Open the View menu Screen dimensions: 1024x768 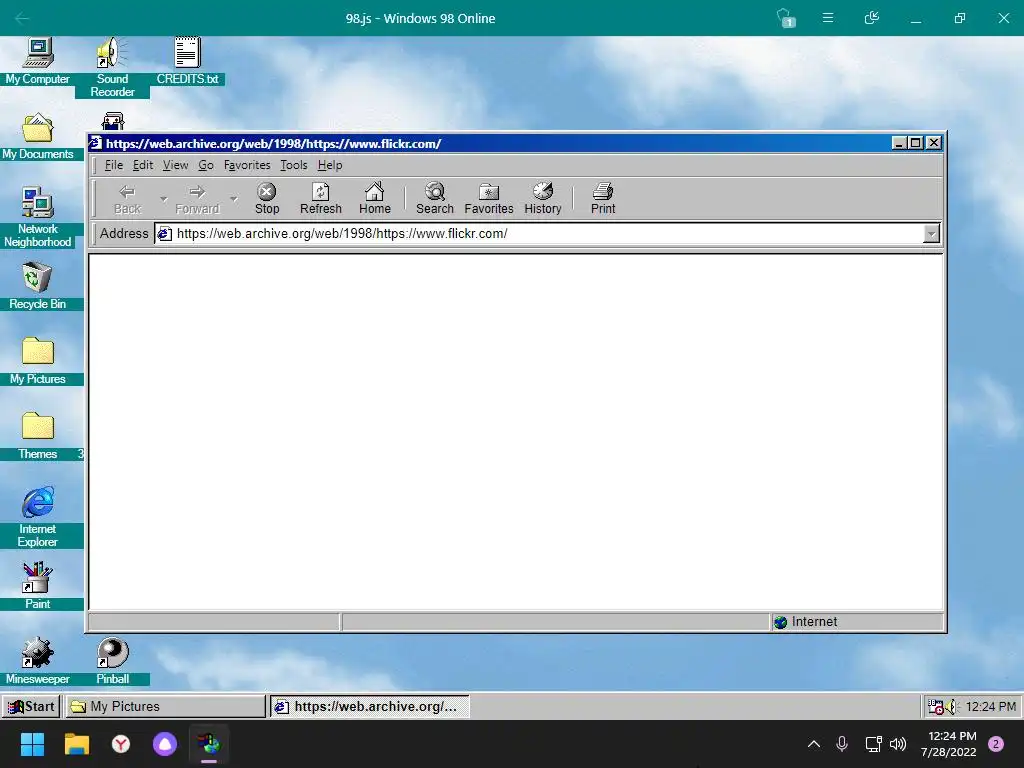pyautogui.click(x=175, y=165)
